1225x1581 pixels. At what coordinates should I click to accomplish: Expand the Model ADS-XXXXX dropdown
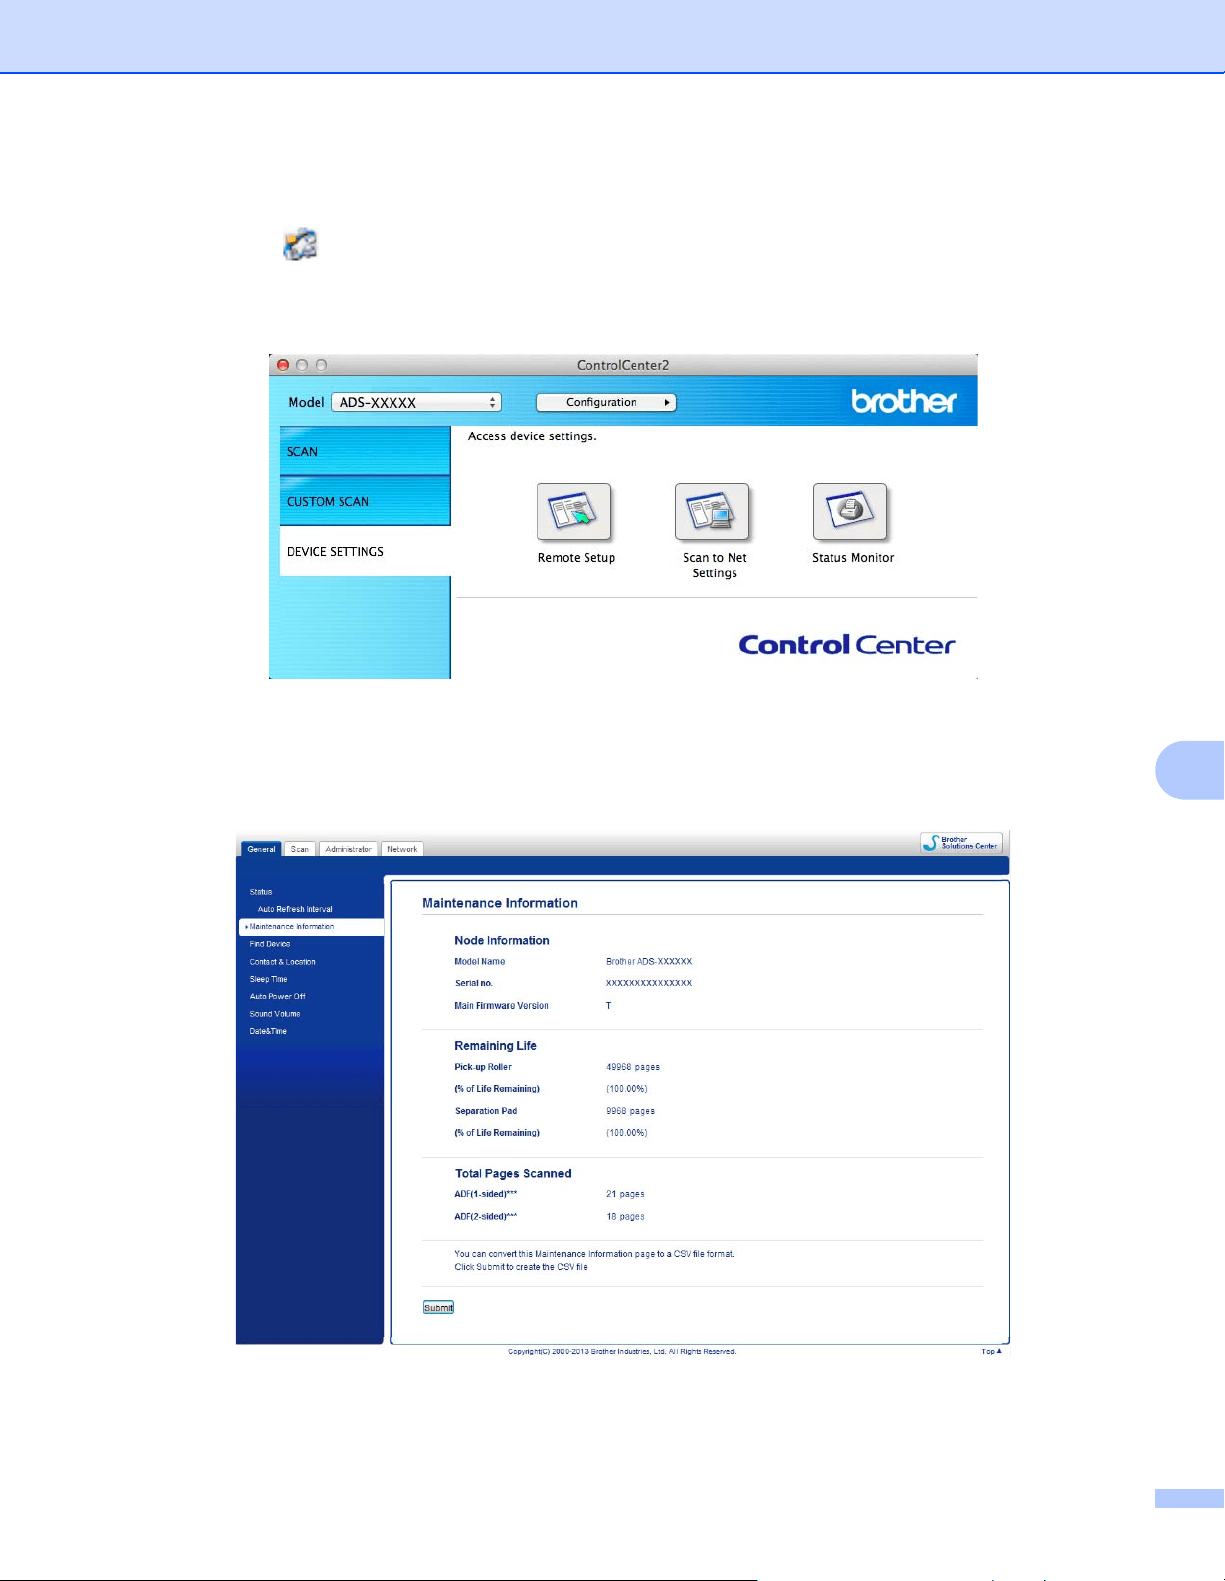[x=416, y=402]
